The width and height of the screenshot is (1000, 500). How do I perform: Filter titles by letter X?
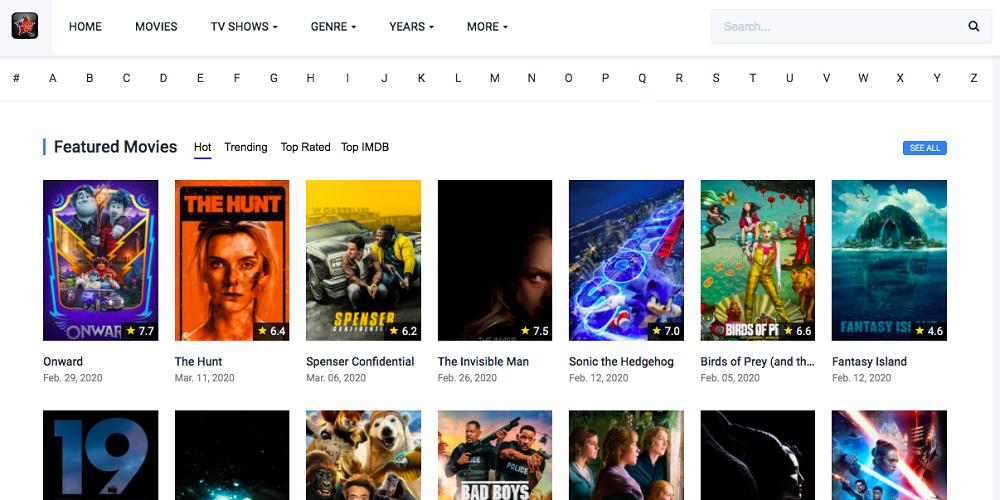(900, 78)
